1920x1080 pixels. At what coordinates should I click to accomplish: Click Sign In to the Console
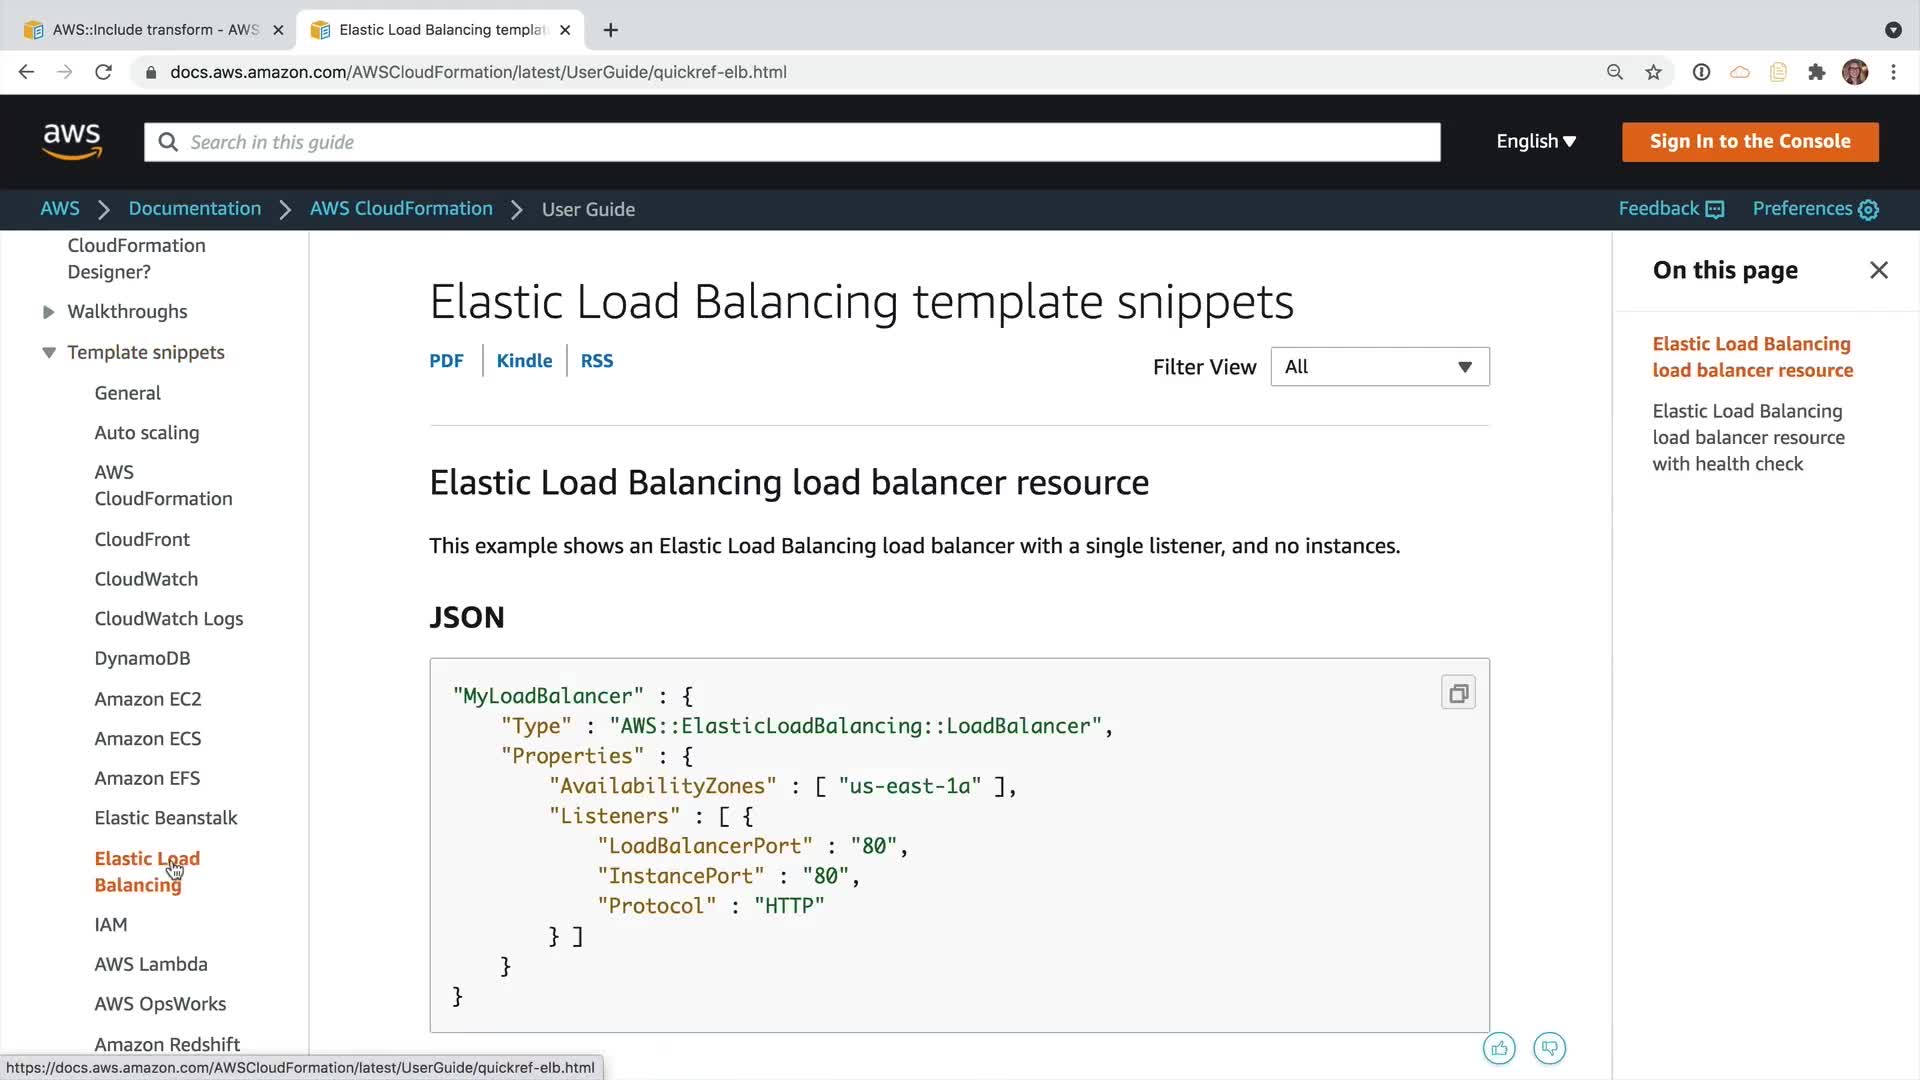1749,141
